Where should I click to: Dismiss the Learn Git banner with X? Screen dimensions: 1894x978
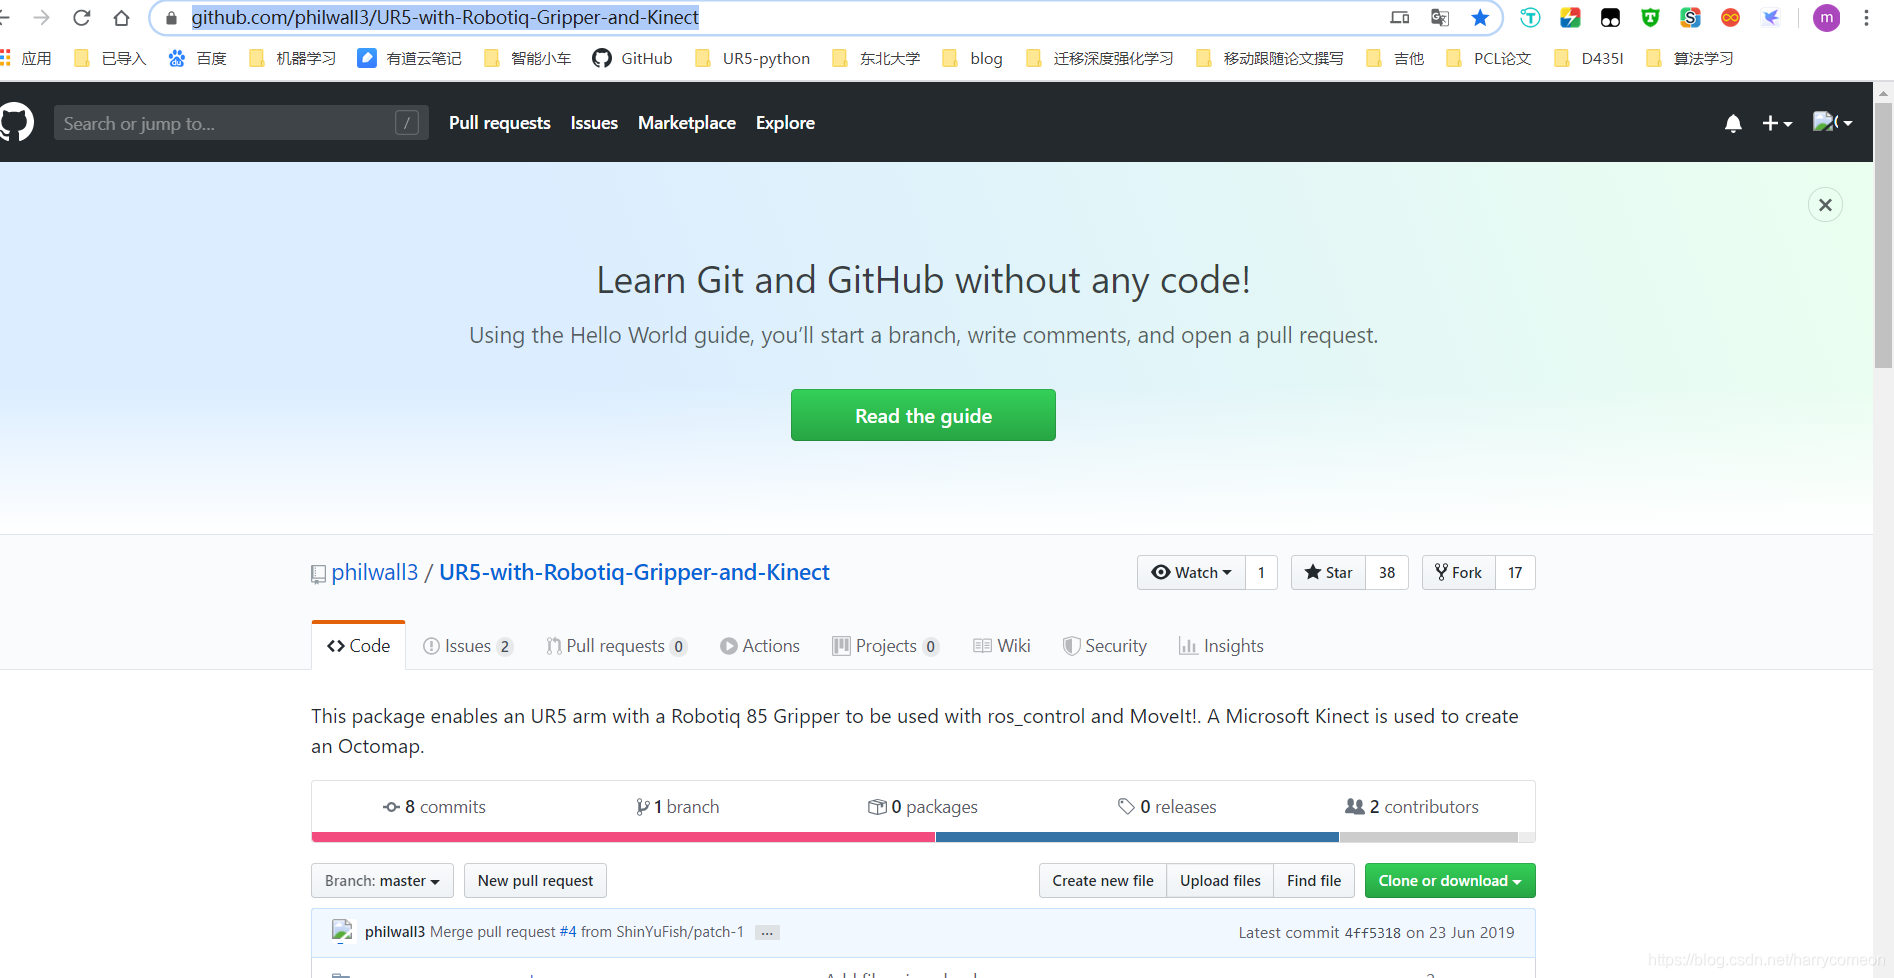point(1825,205)
